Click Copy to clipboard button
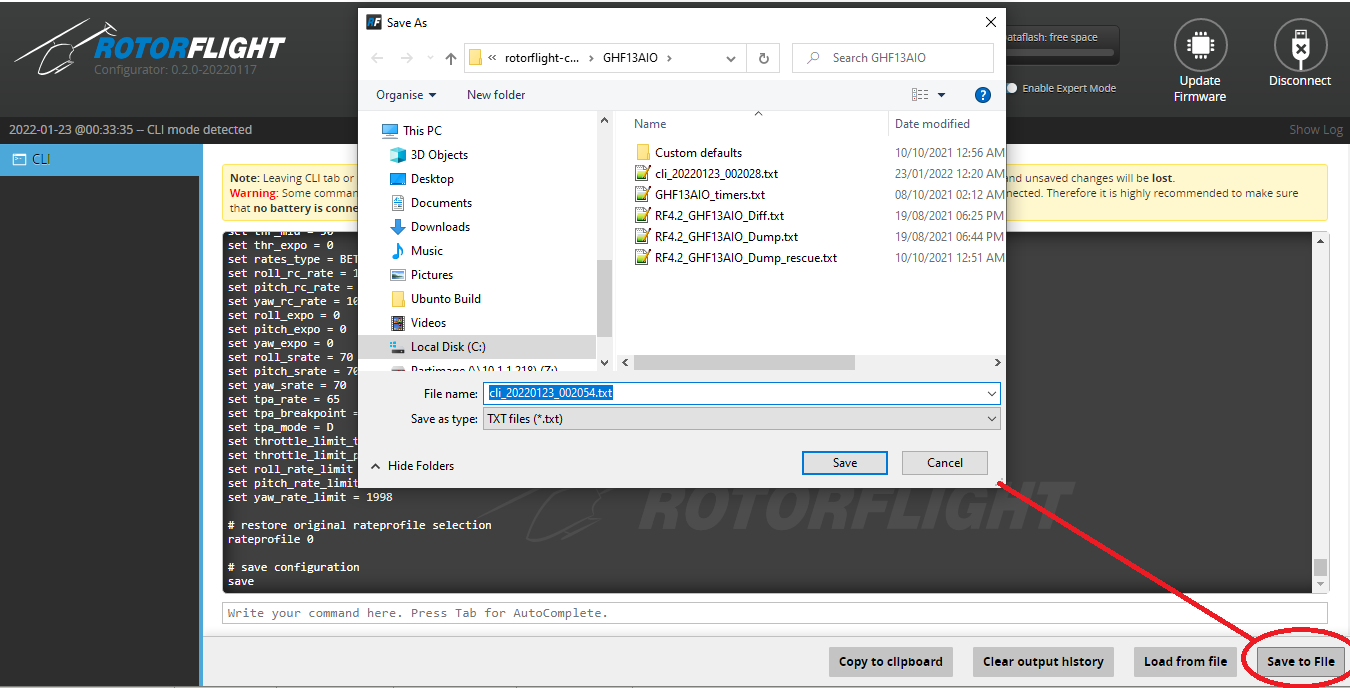1350x688 pixels. pyautogui.click(x=890, y=661)
